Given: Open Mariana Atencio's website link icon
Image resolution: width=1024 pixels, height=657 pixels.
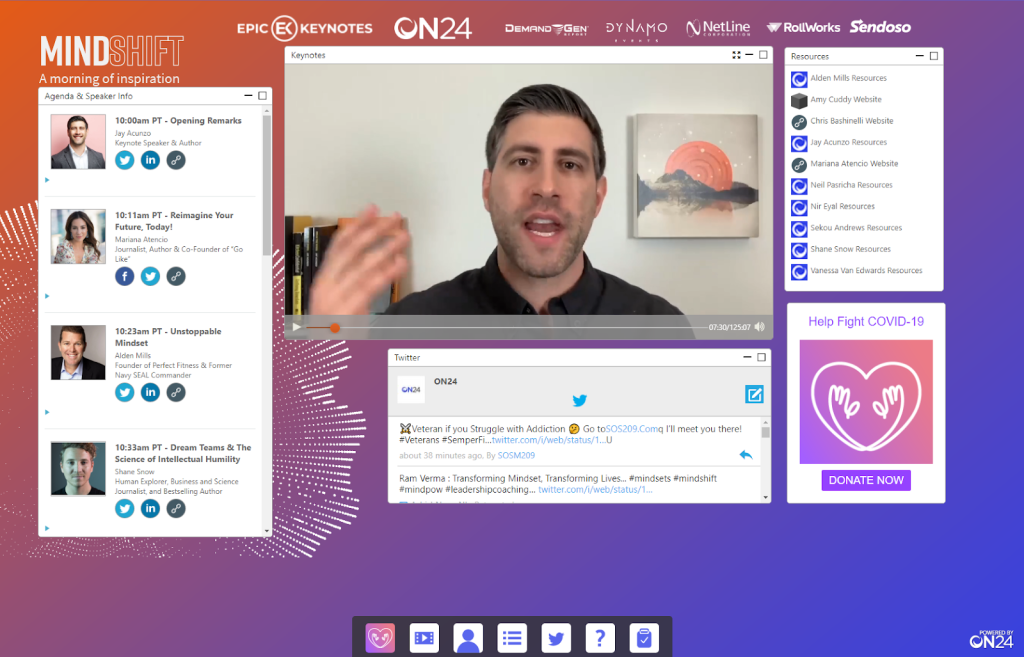Looking at the screenshot, I should click(176, 276).
